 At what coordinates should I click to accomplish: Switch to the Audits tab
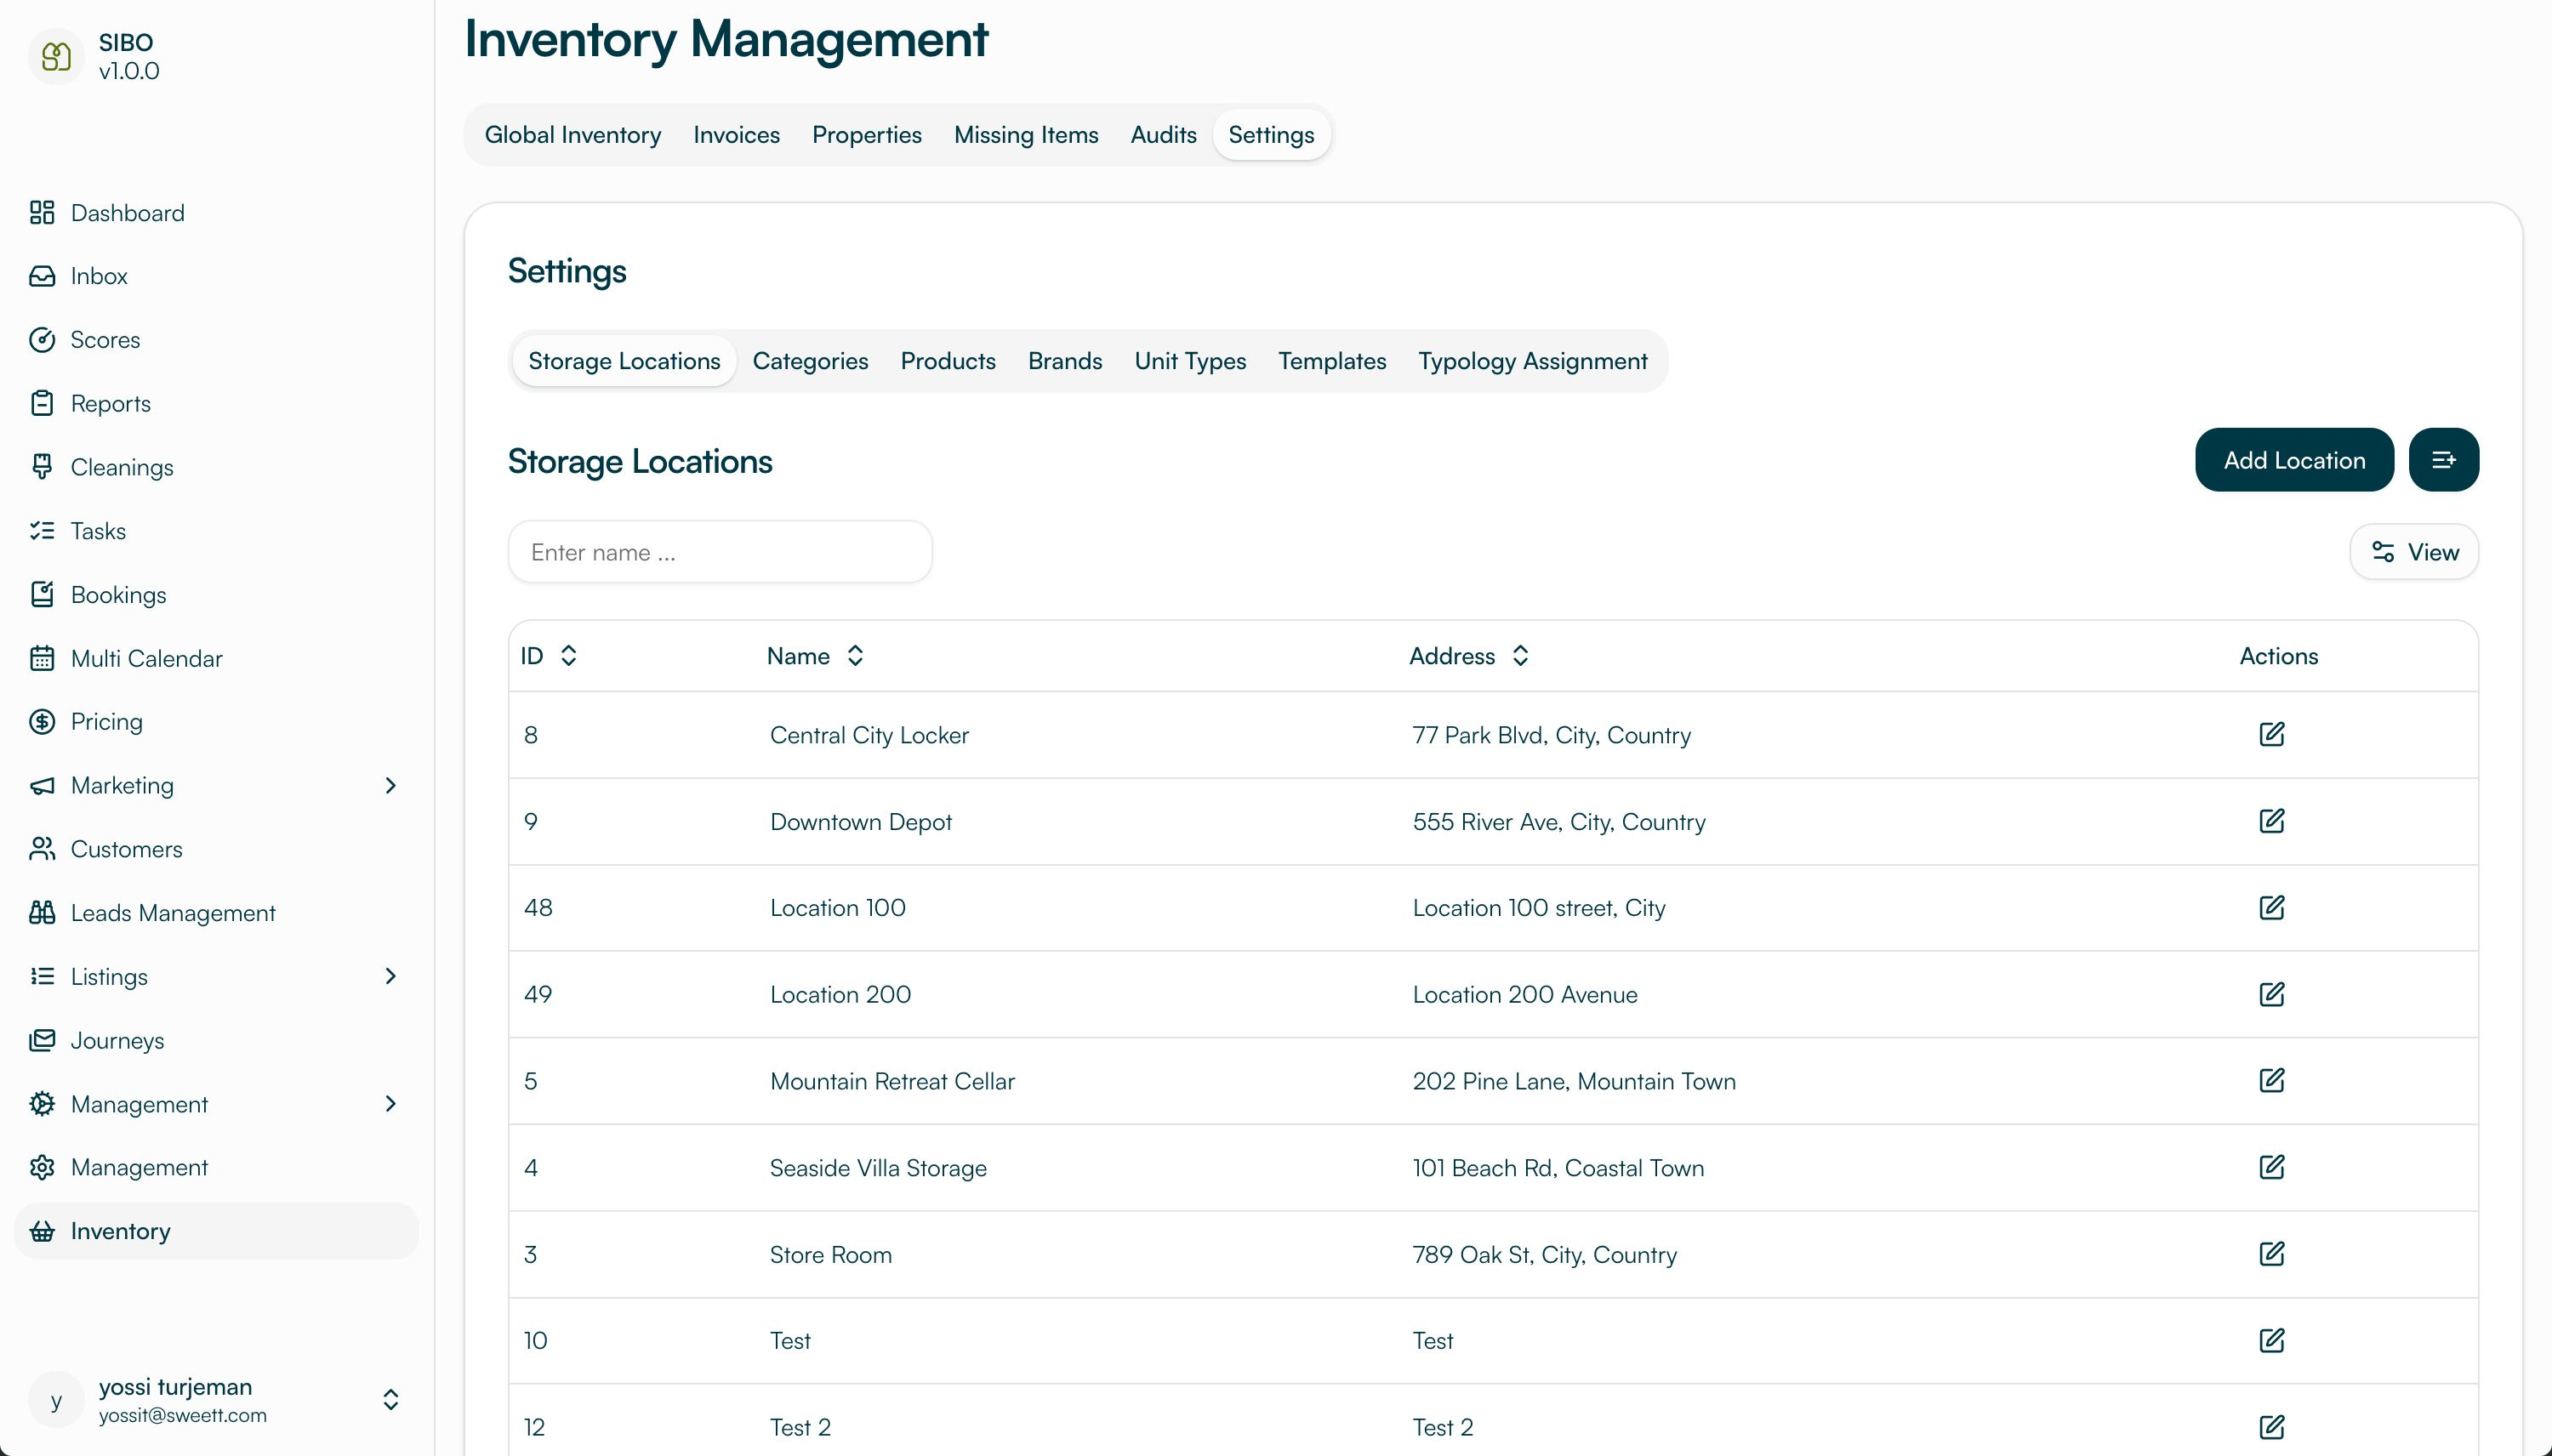tap(1162, 134)
